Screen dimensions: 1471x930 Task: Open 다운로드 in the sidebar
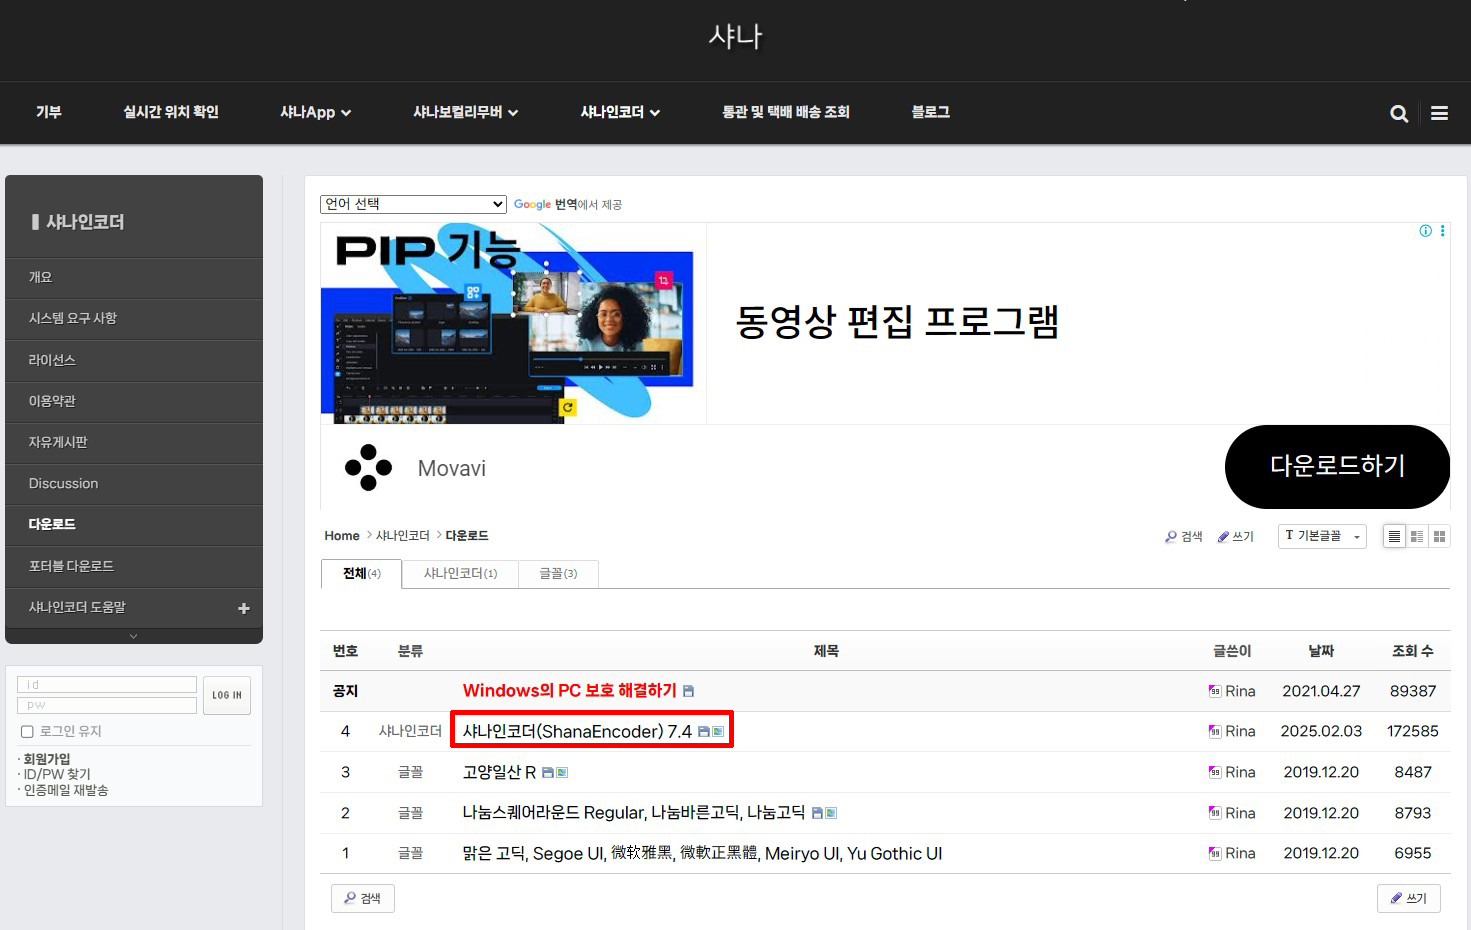pos(134,524)
